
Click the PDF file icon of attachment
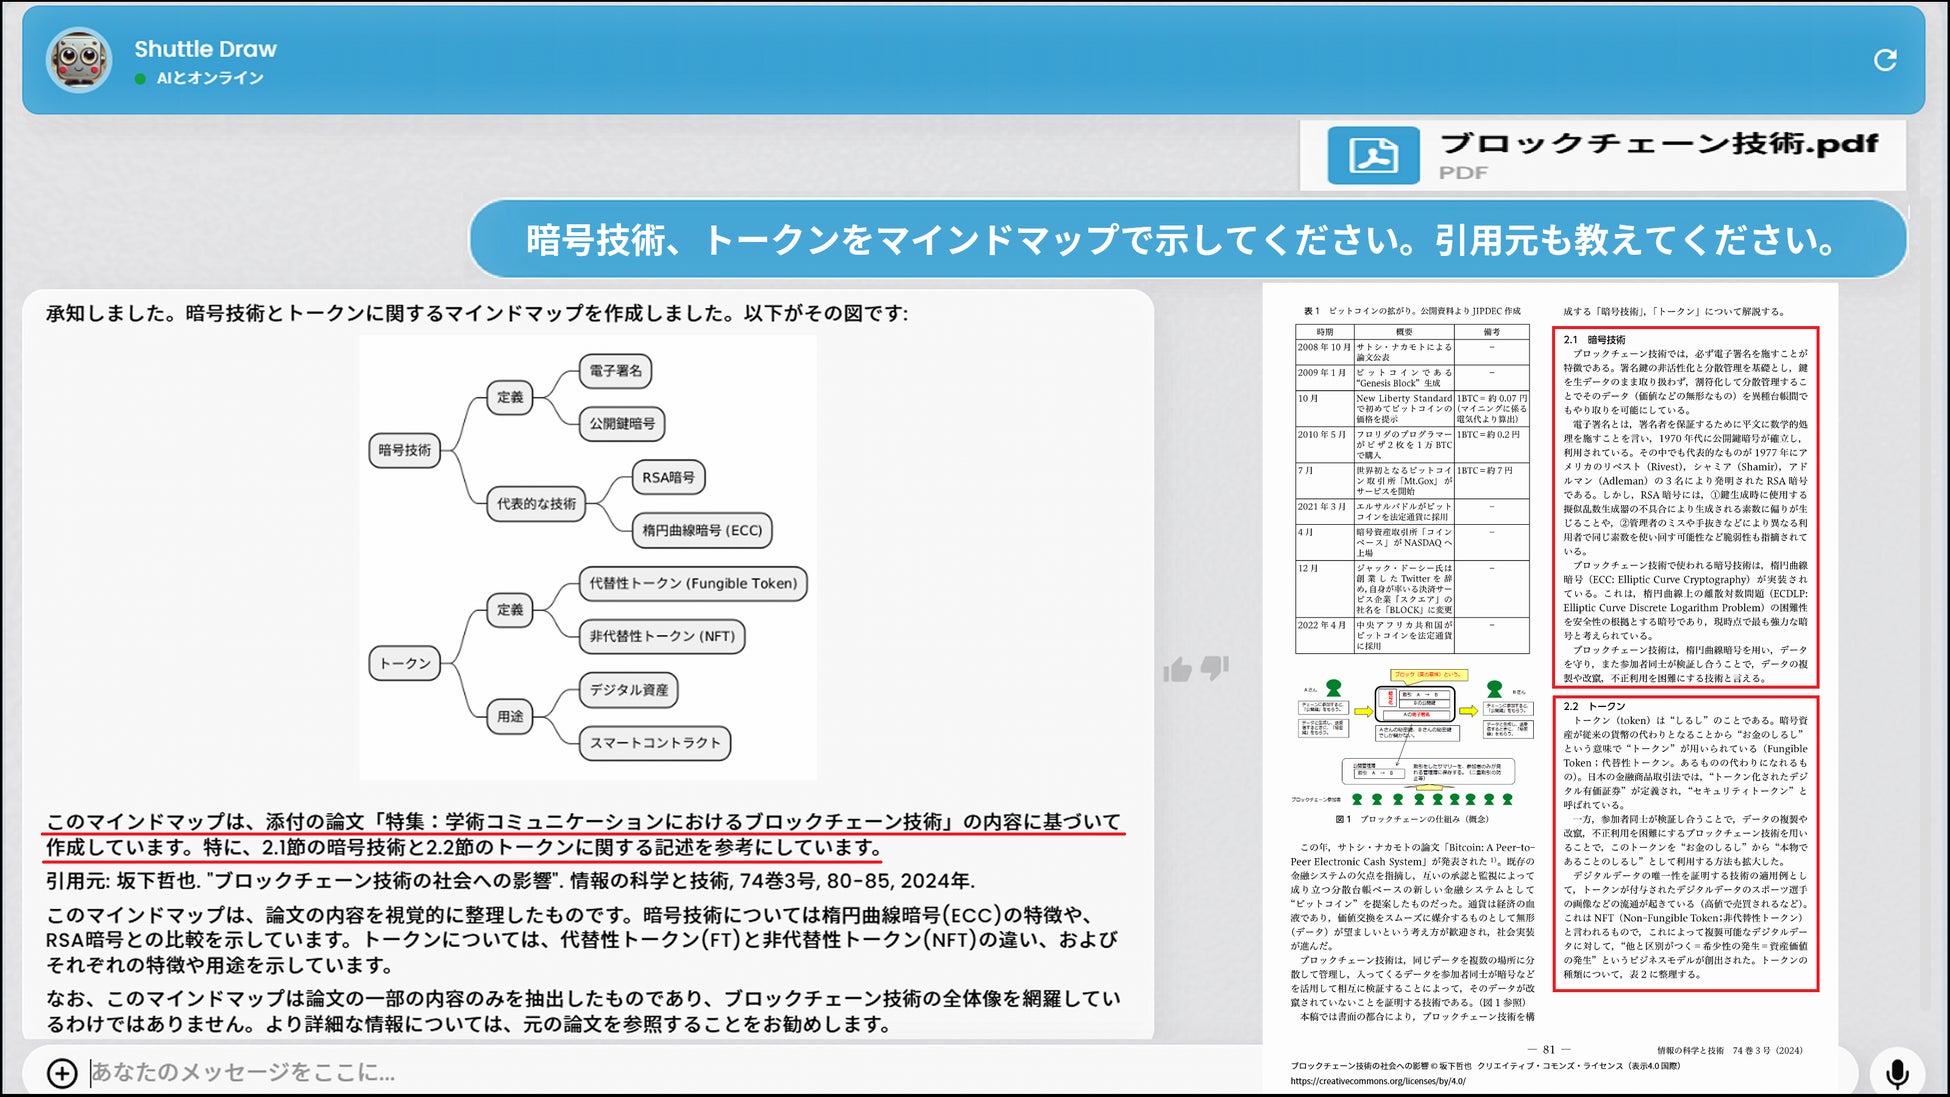click(1373, 156)
